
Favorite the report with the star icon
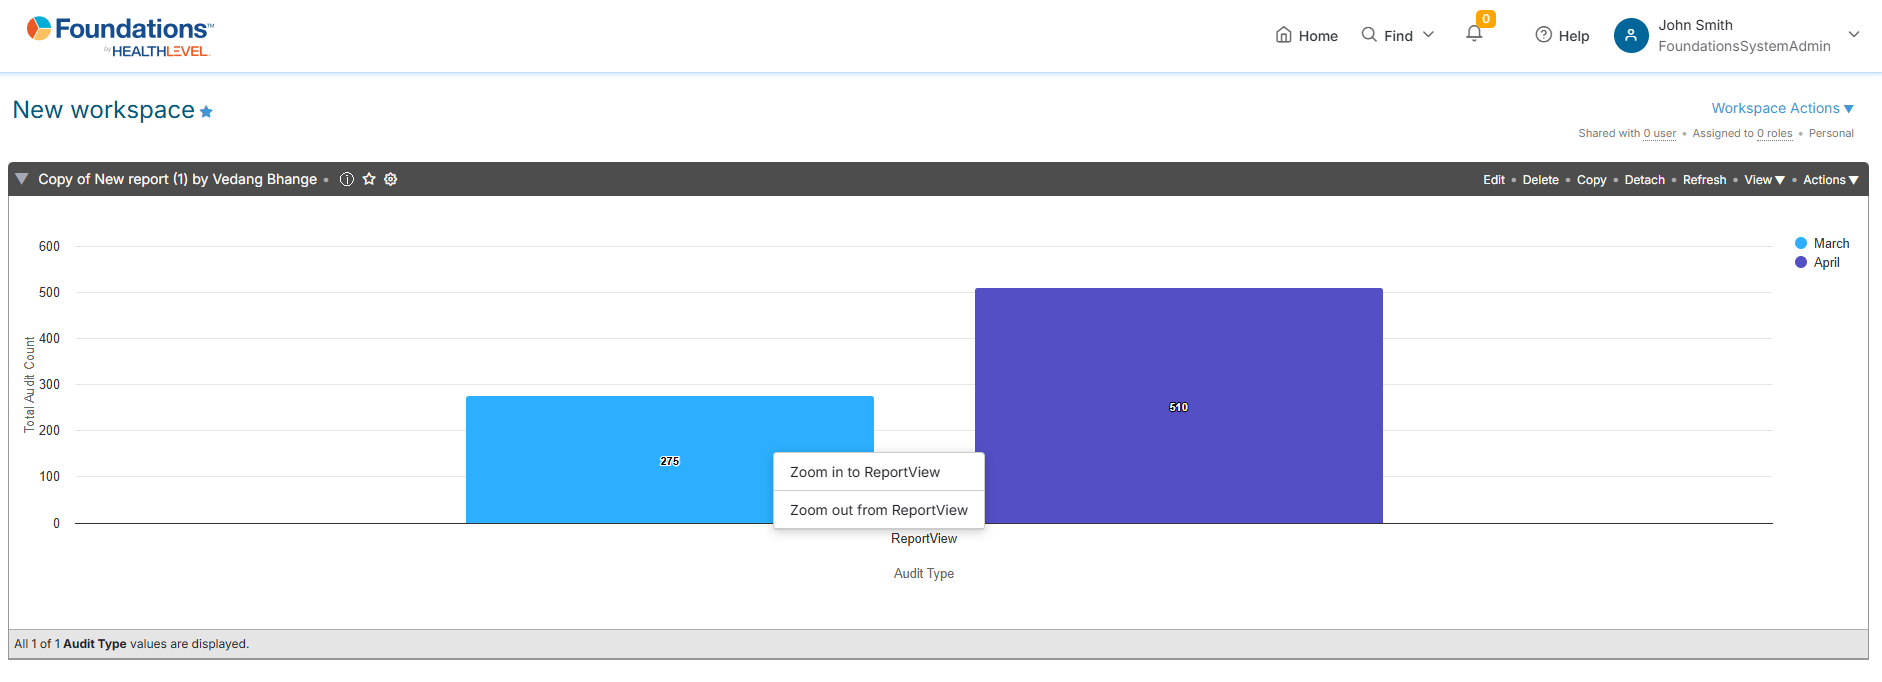369,179
